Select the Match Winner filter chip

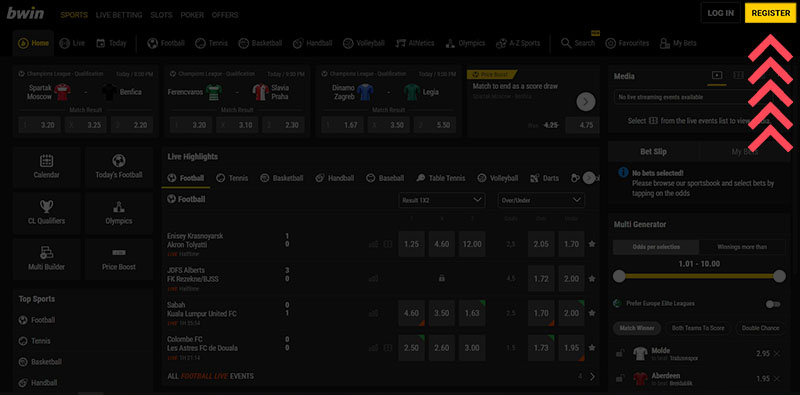click(x=637, y=328)
